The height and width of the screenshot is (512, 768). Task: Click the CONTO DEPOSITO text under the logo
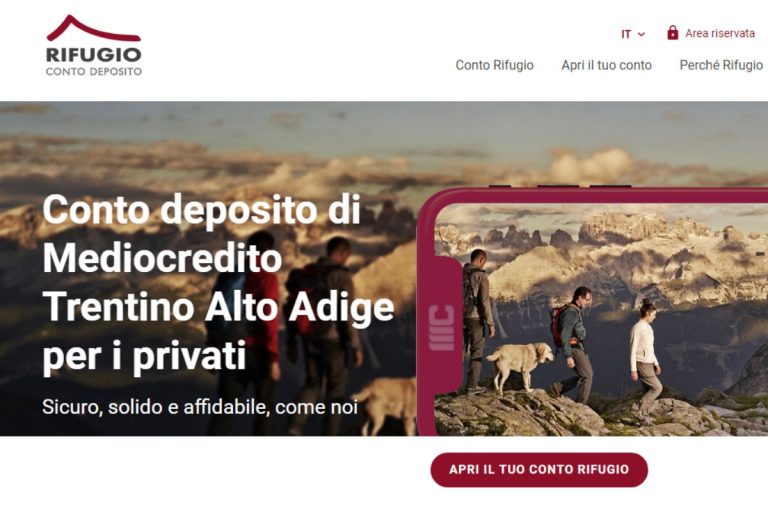(x=94, y=72)
